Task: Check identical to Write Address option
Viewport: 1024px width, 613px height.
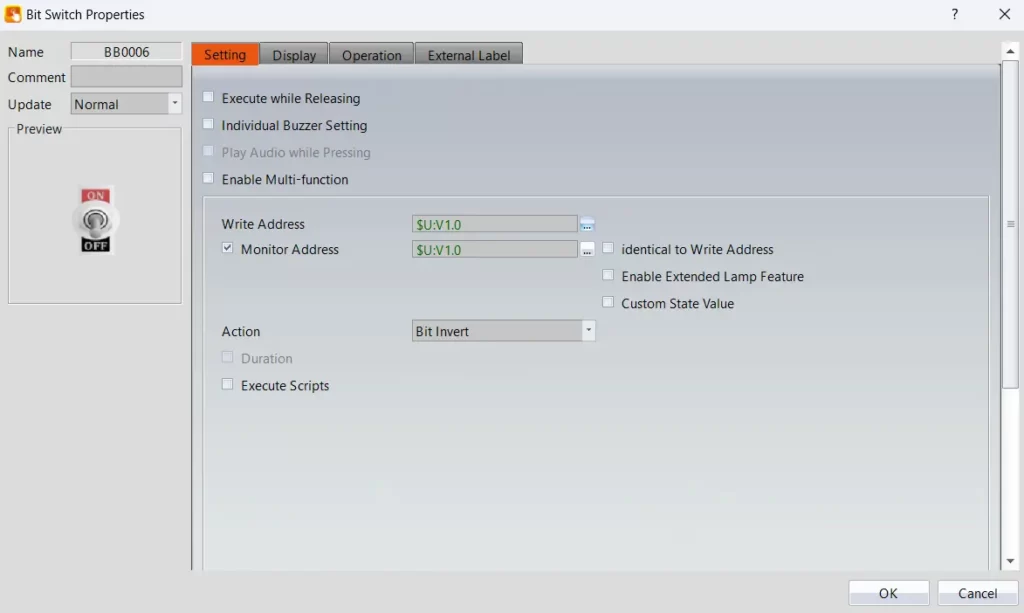Action: 608,249
